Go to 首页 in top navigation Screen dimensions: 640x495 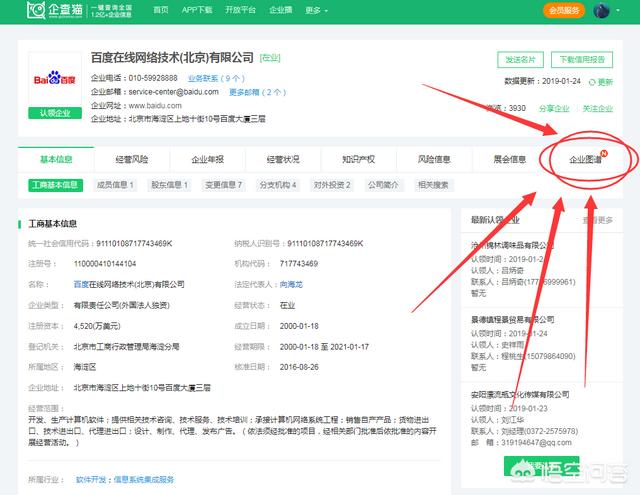coord(161,10)
